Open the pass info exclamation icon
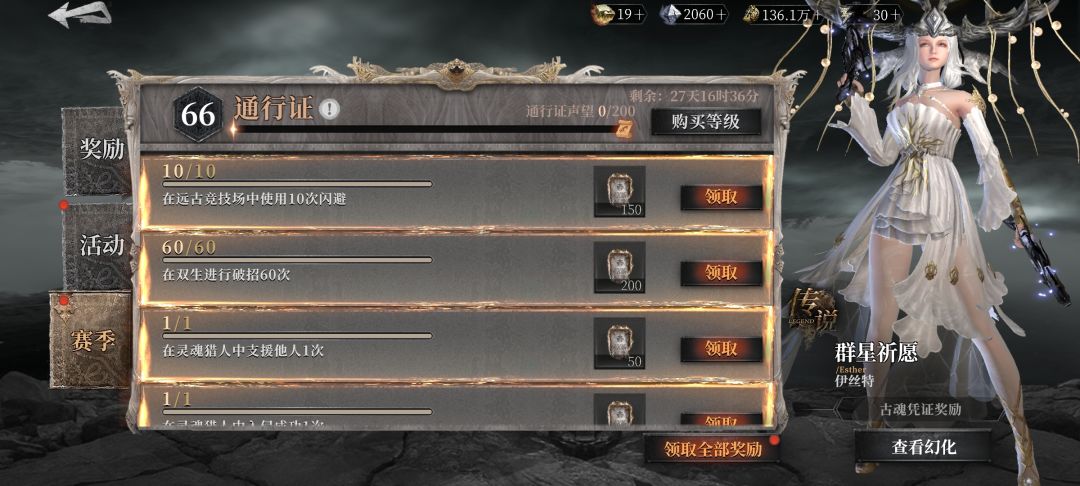The image size is (1080, 486). [x=330, y=109]
